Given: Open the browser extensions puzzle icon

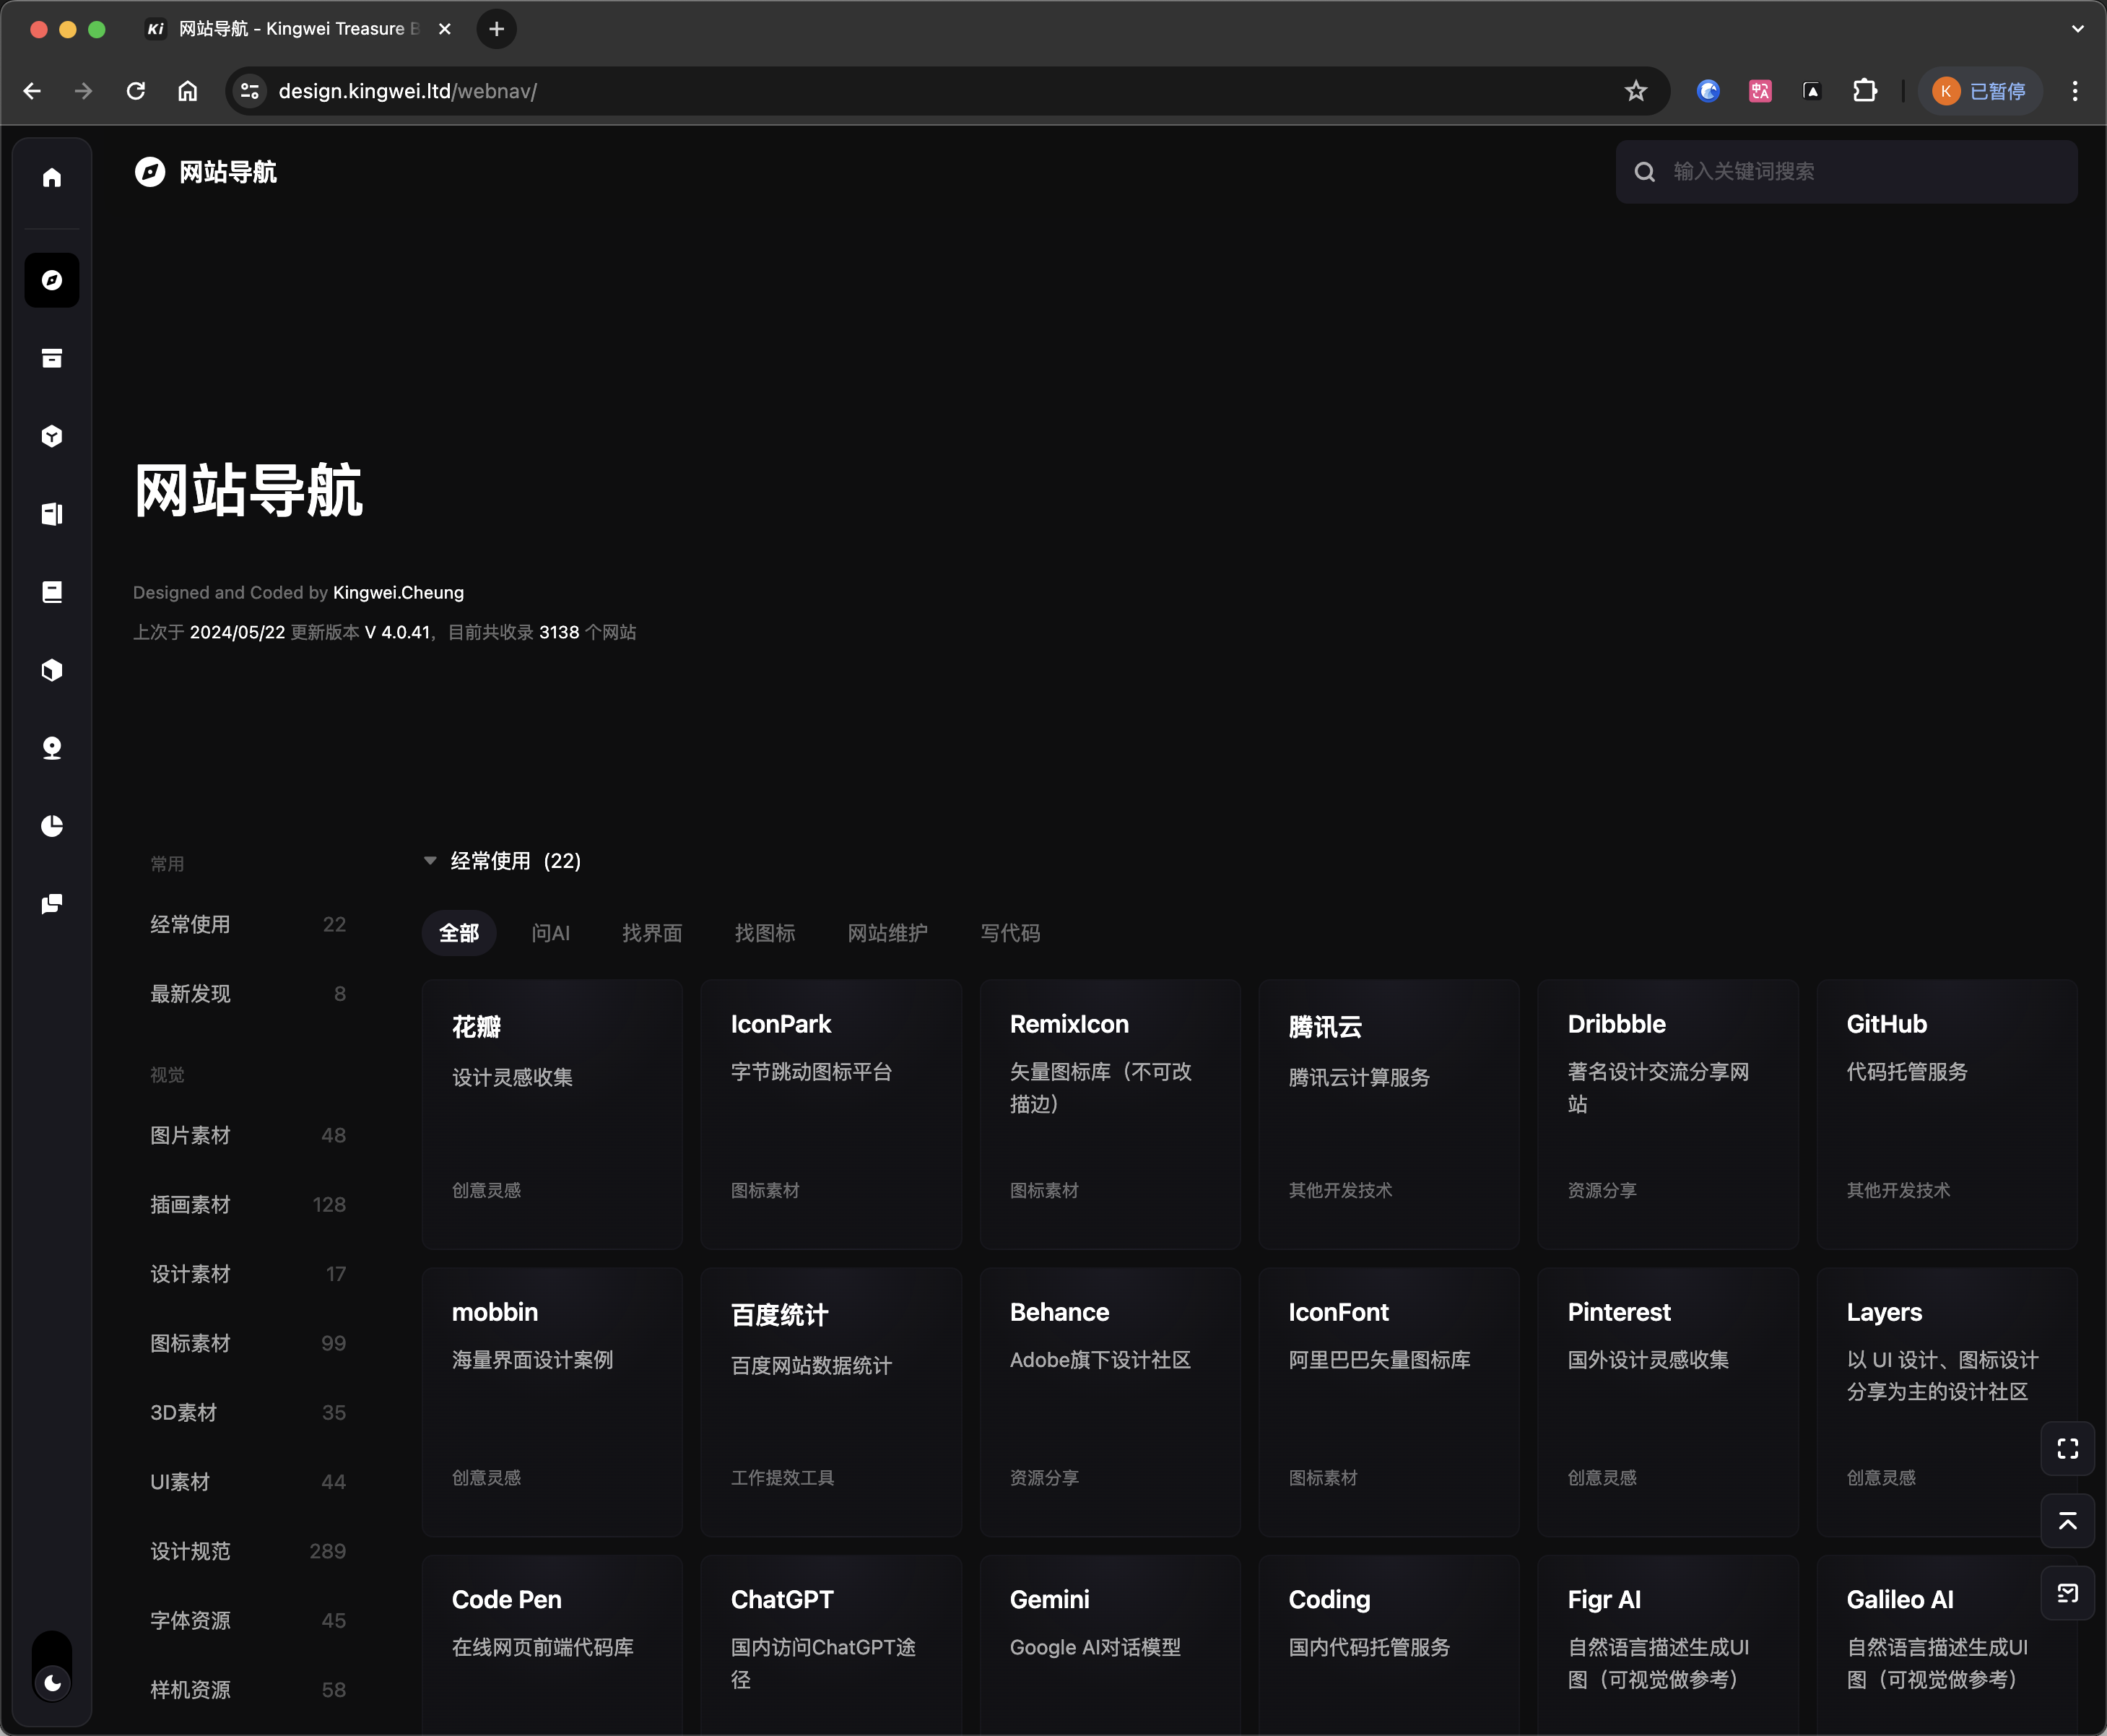Looking at the screenshot, I should (1865, 91).
